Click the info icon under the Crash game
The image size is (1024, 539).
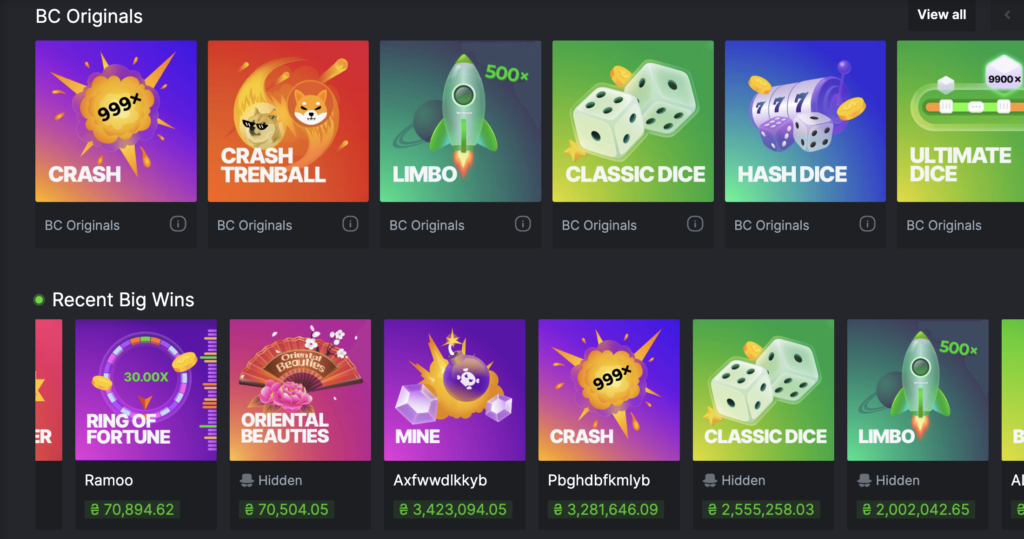pos(178,224)
